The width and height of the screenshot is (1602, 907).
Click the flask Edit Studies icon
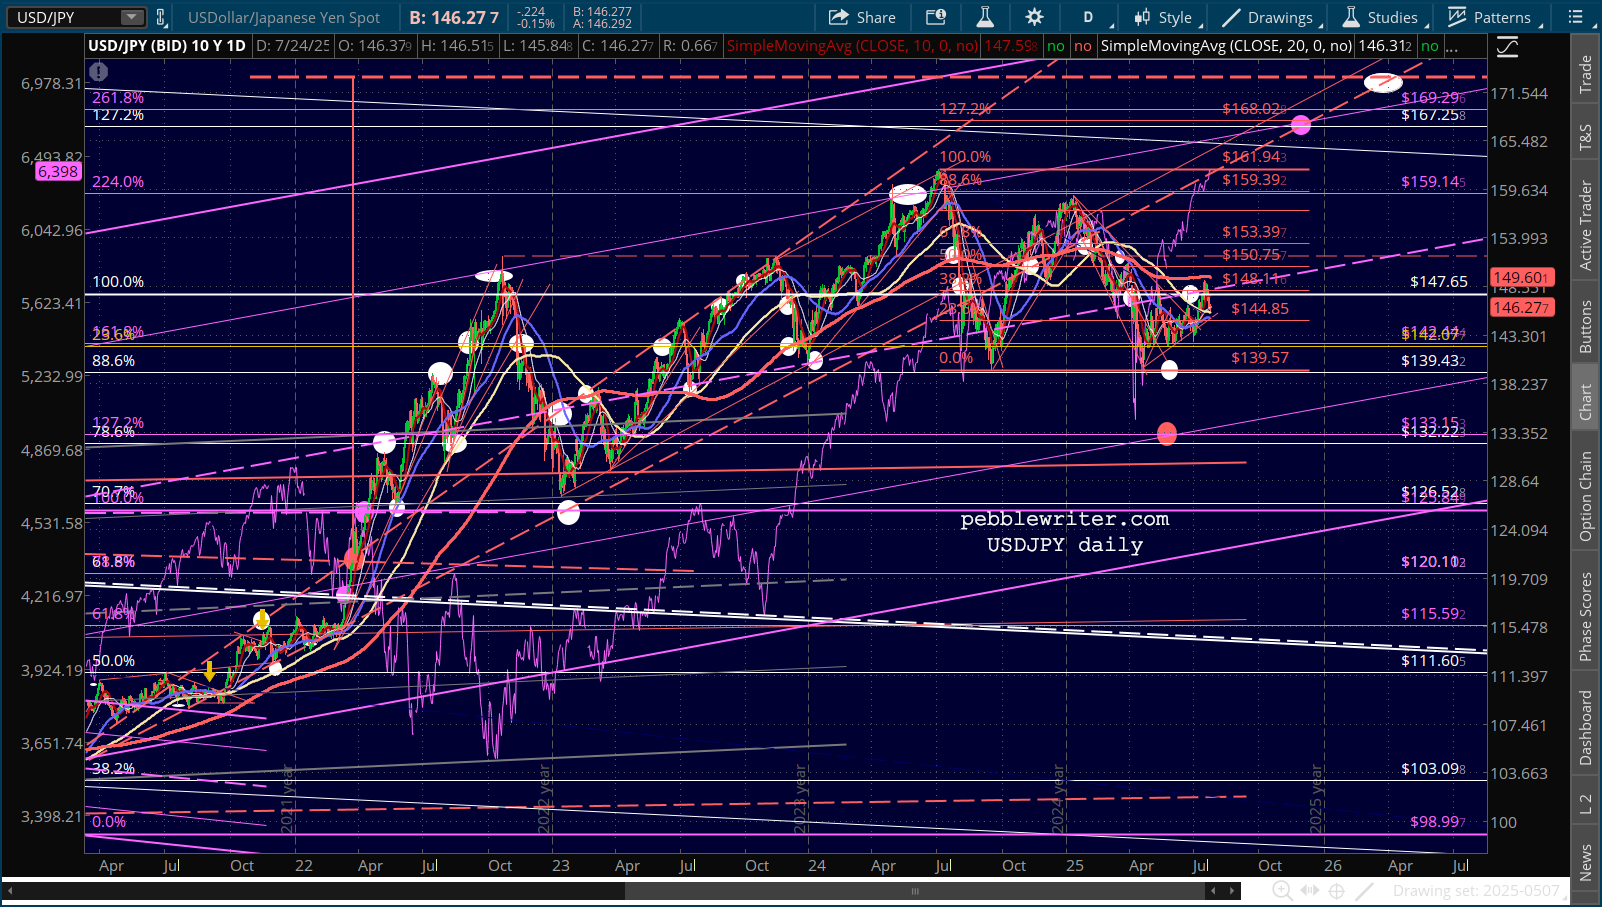(x=985, y=17)
